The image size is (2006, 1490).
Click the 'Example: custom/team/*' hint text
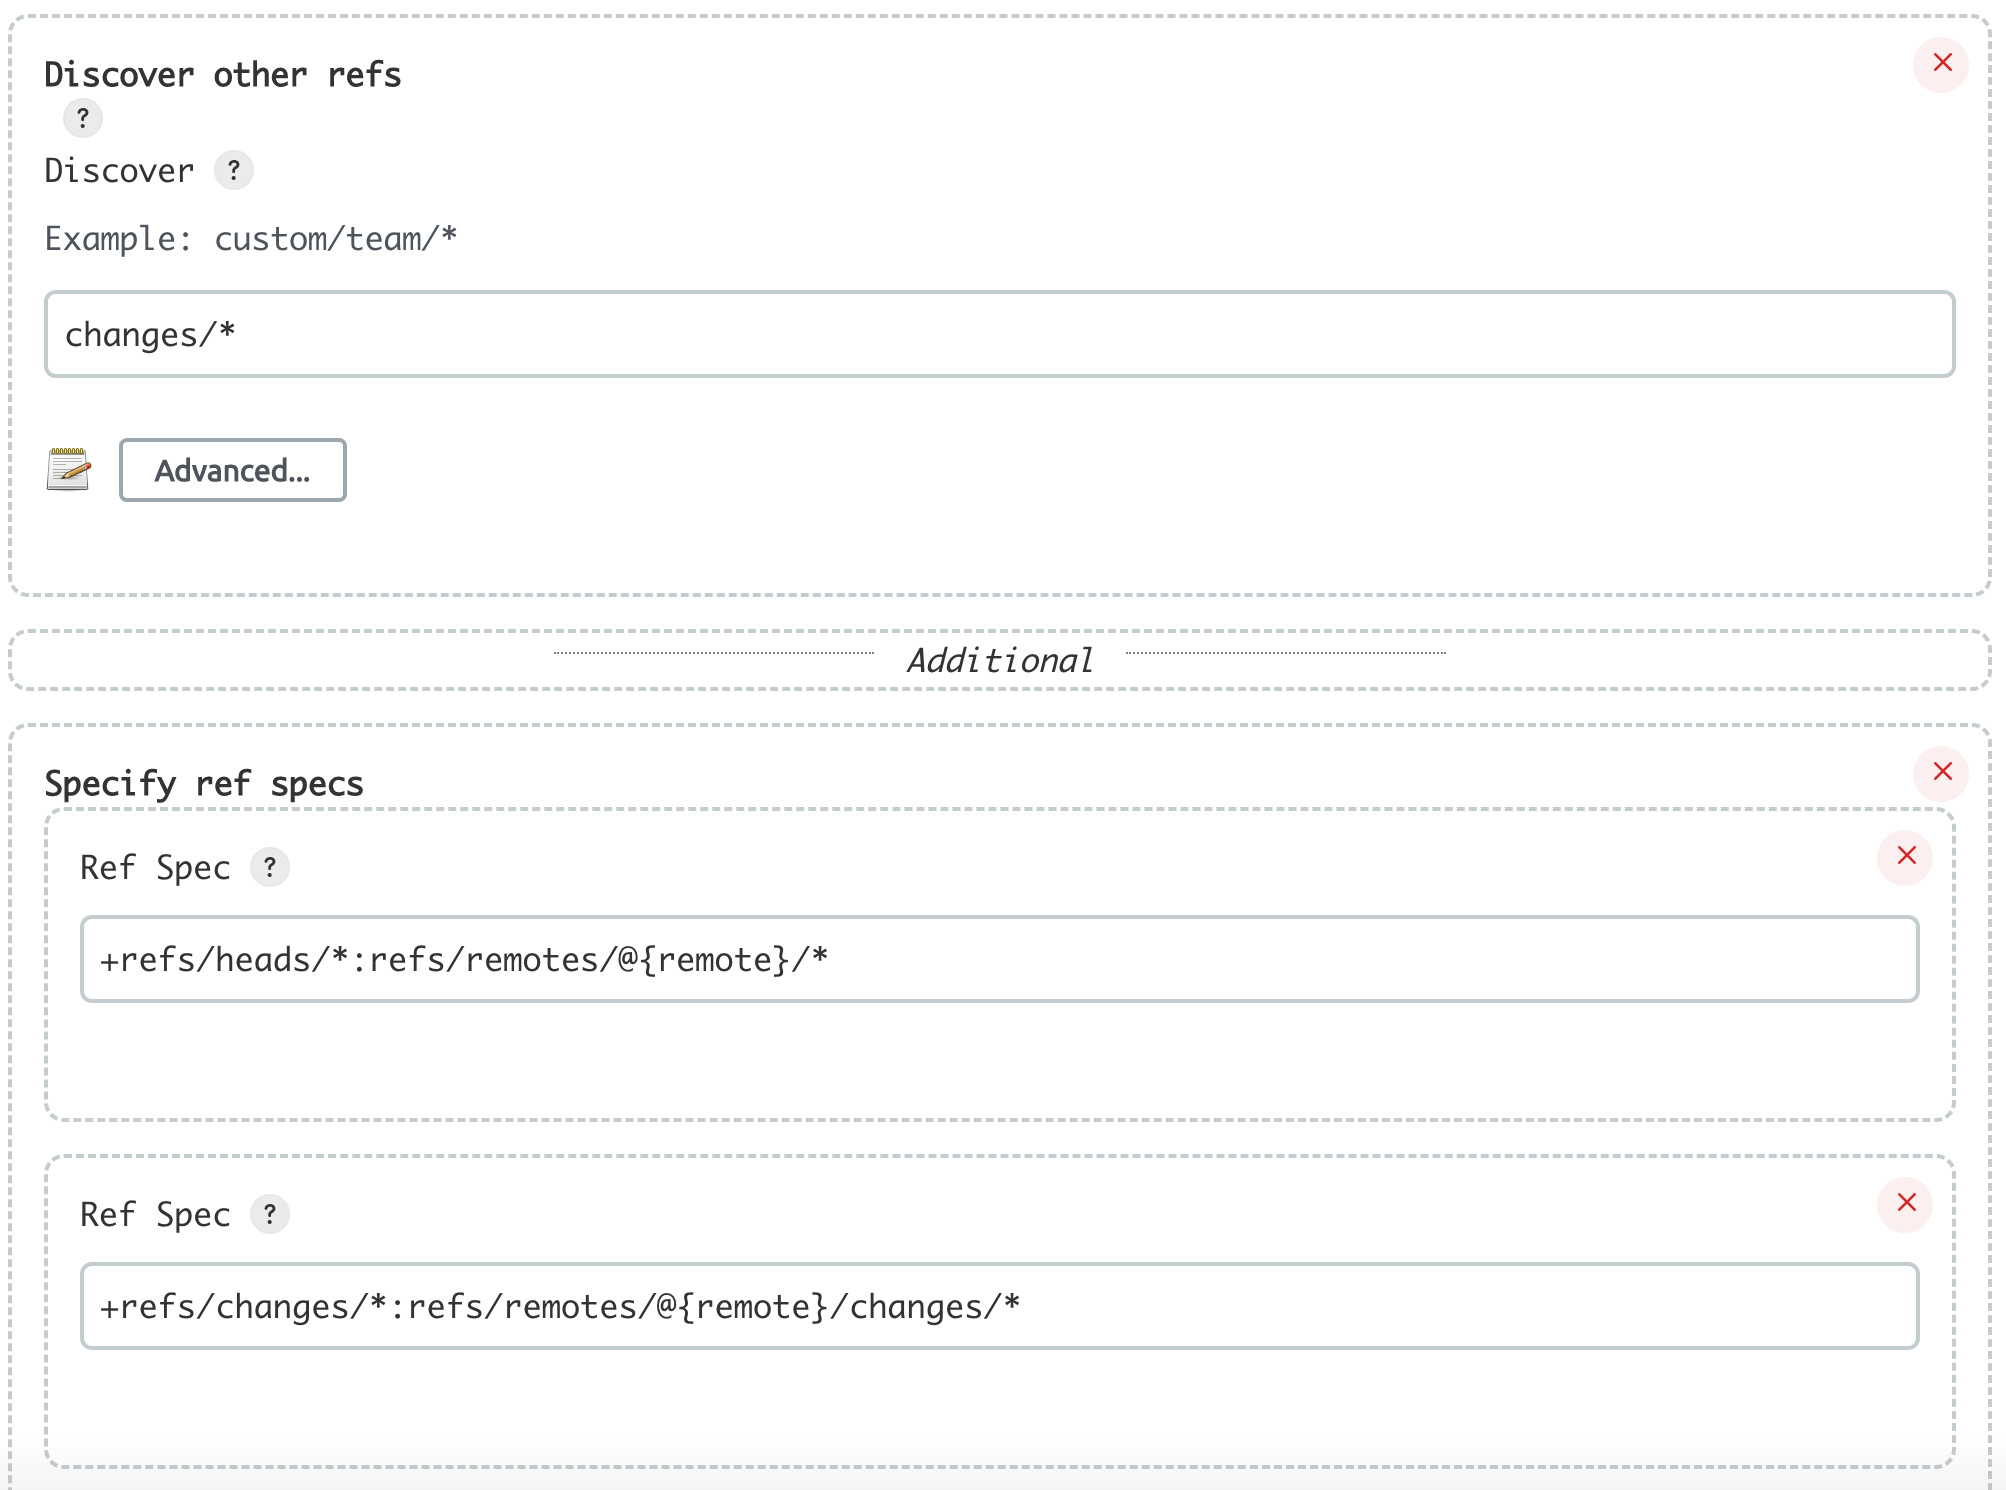(251, 239)
